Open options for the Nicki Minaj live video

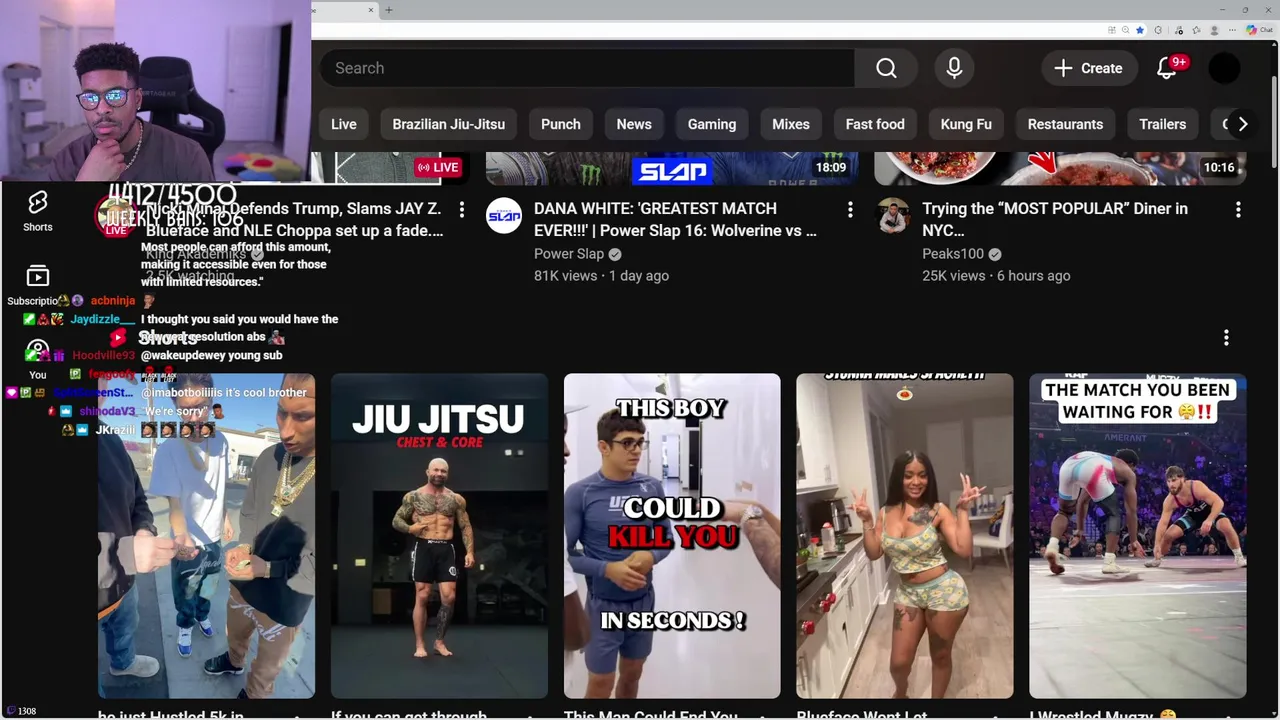(x=461, y=209)
